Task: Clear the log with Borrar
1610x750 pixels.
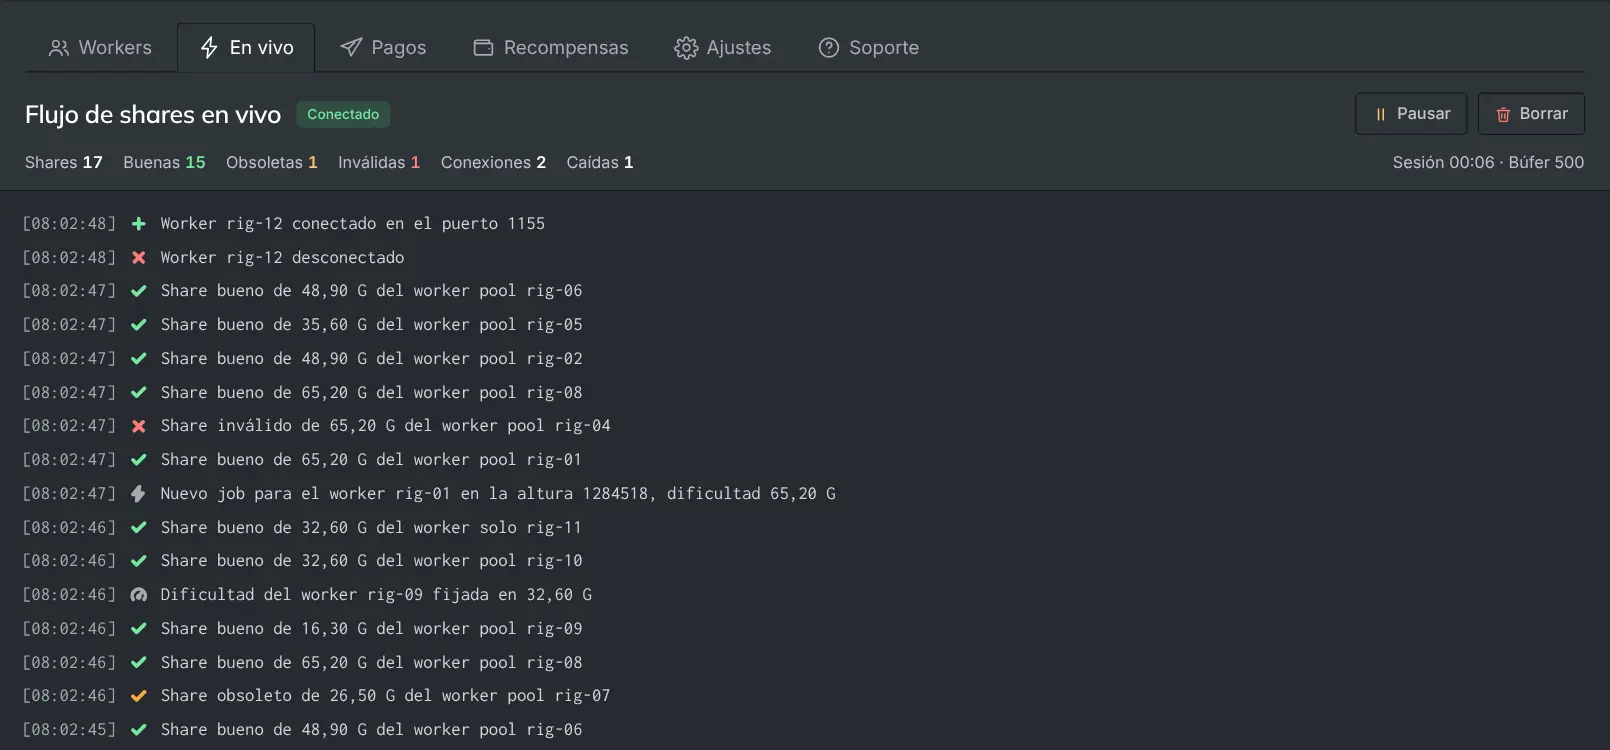Action: point(1531,114)
